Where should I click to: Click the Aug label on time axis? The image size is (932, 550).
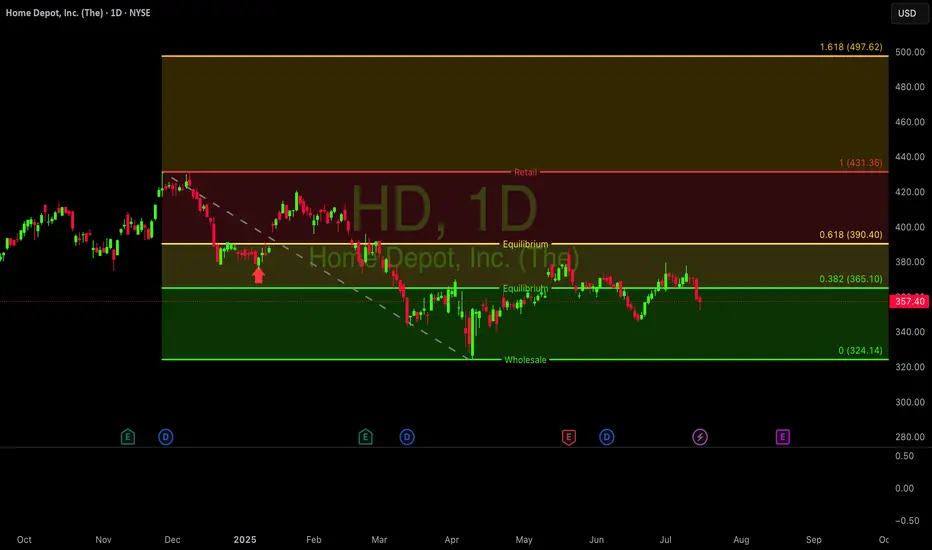coord(741,540)
